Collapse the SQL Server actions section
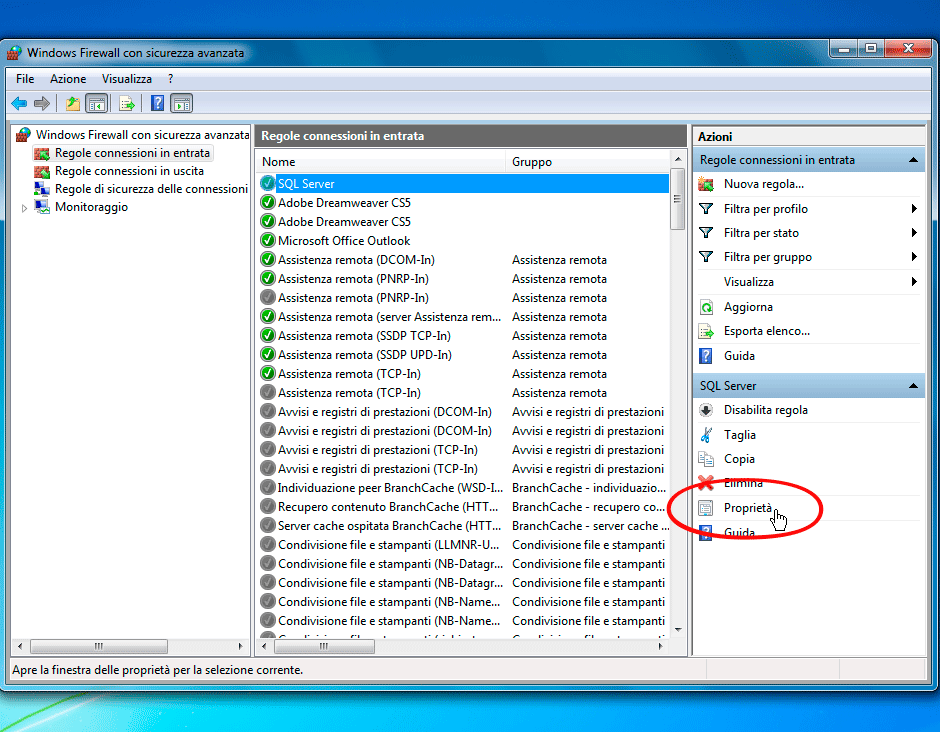 tap(913, 386)
